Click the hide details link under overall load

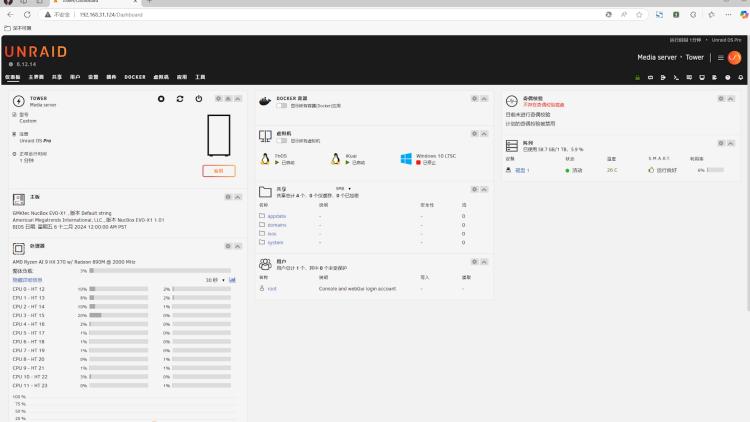pos(27,280)
